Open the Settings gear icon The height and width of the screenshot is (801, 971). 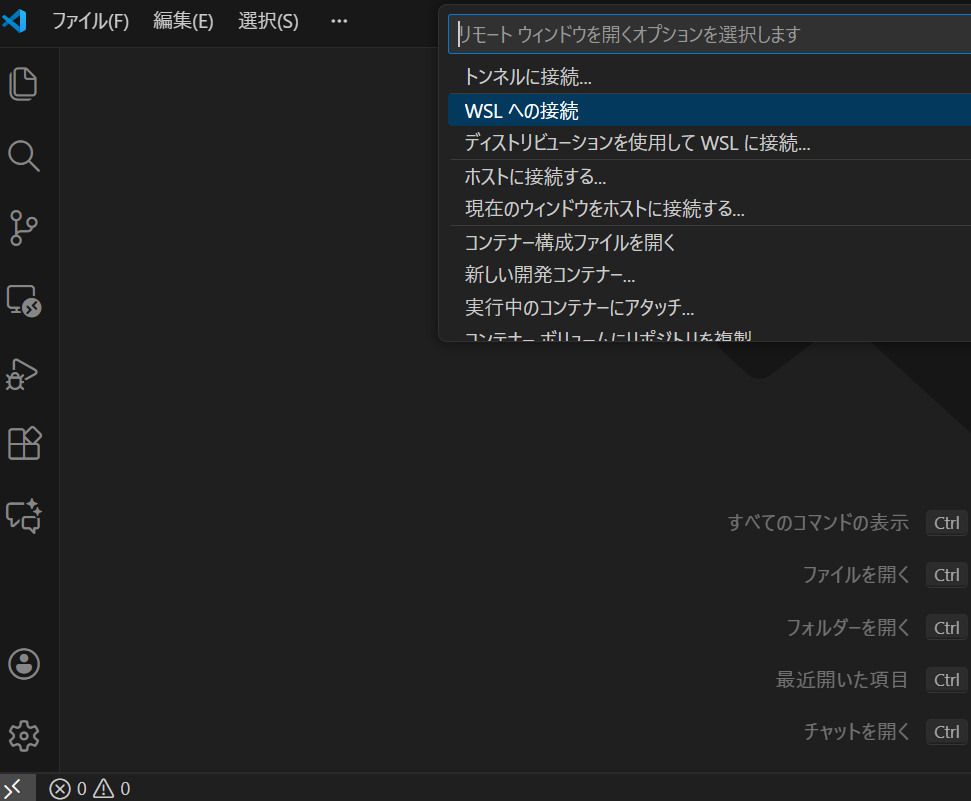pyautogui.click(x=23, y=735)
